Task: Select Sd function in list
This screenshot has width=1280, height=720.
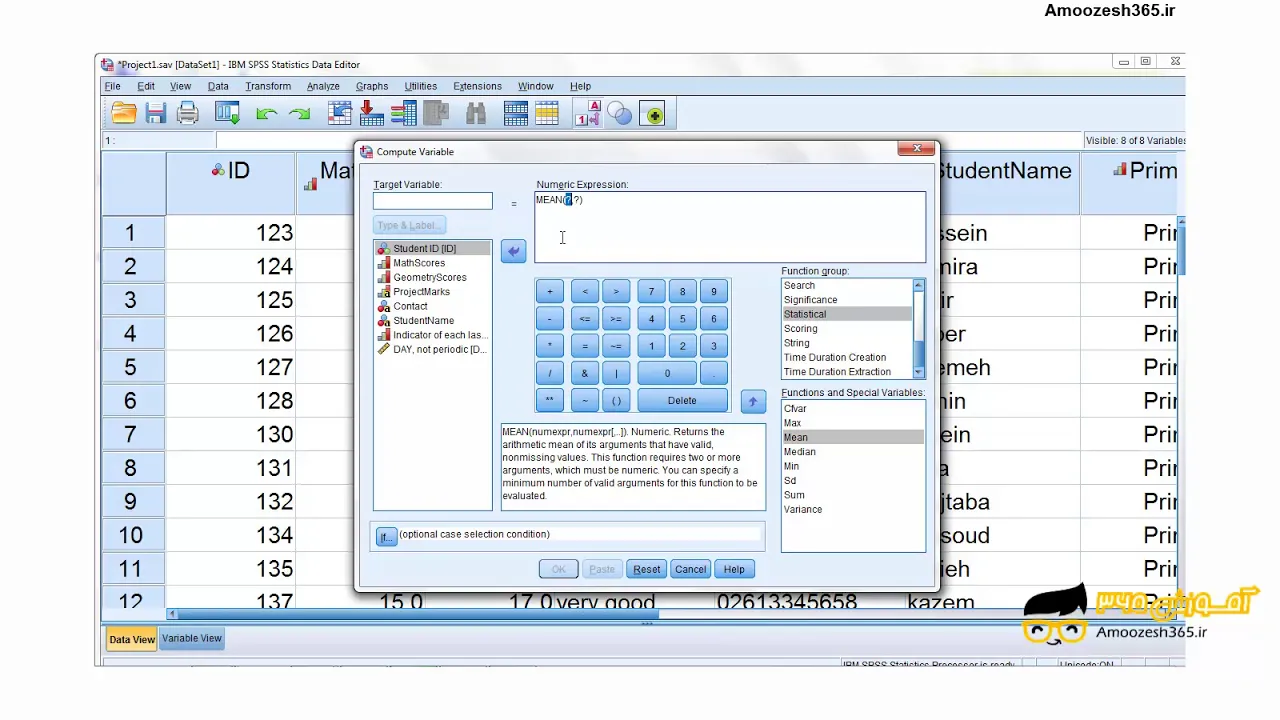Action: [853, 481]
